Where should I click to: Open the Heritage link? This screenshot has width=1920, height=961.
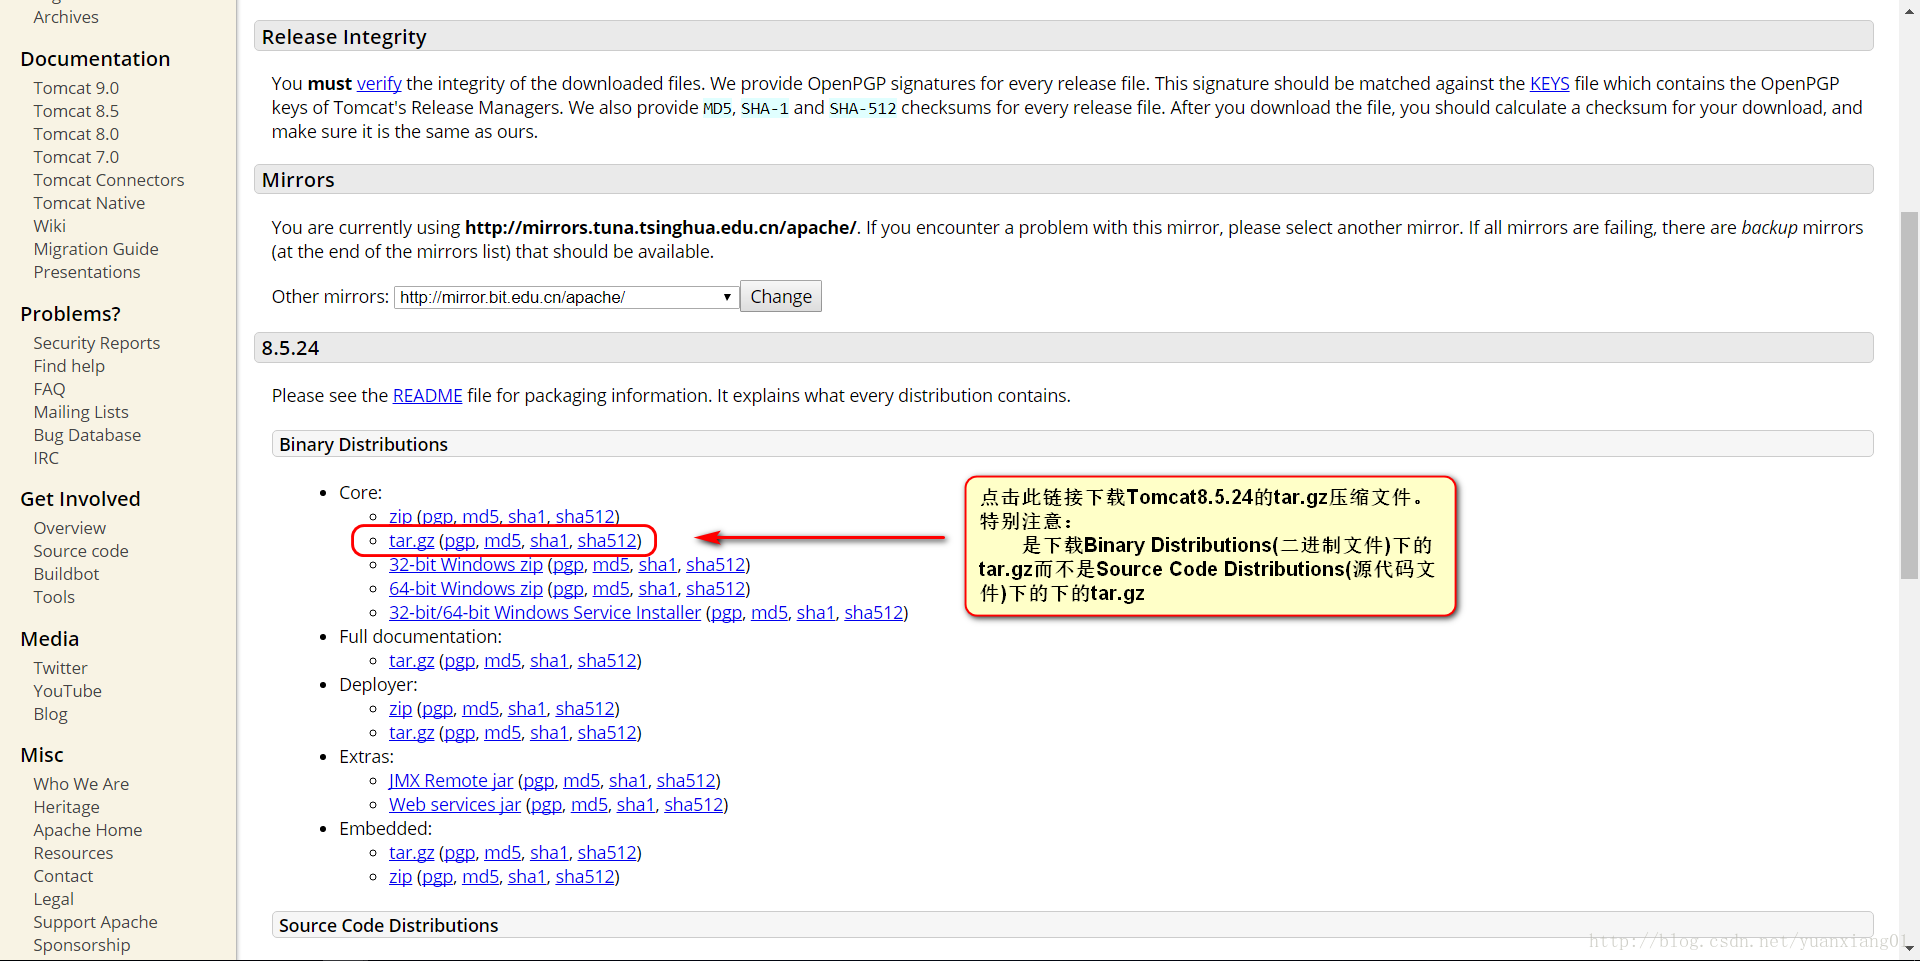tap(66, 807)
